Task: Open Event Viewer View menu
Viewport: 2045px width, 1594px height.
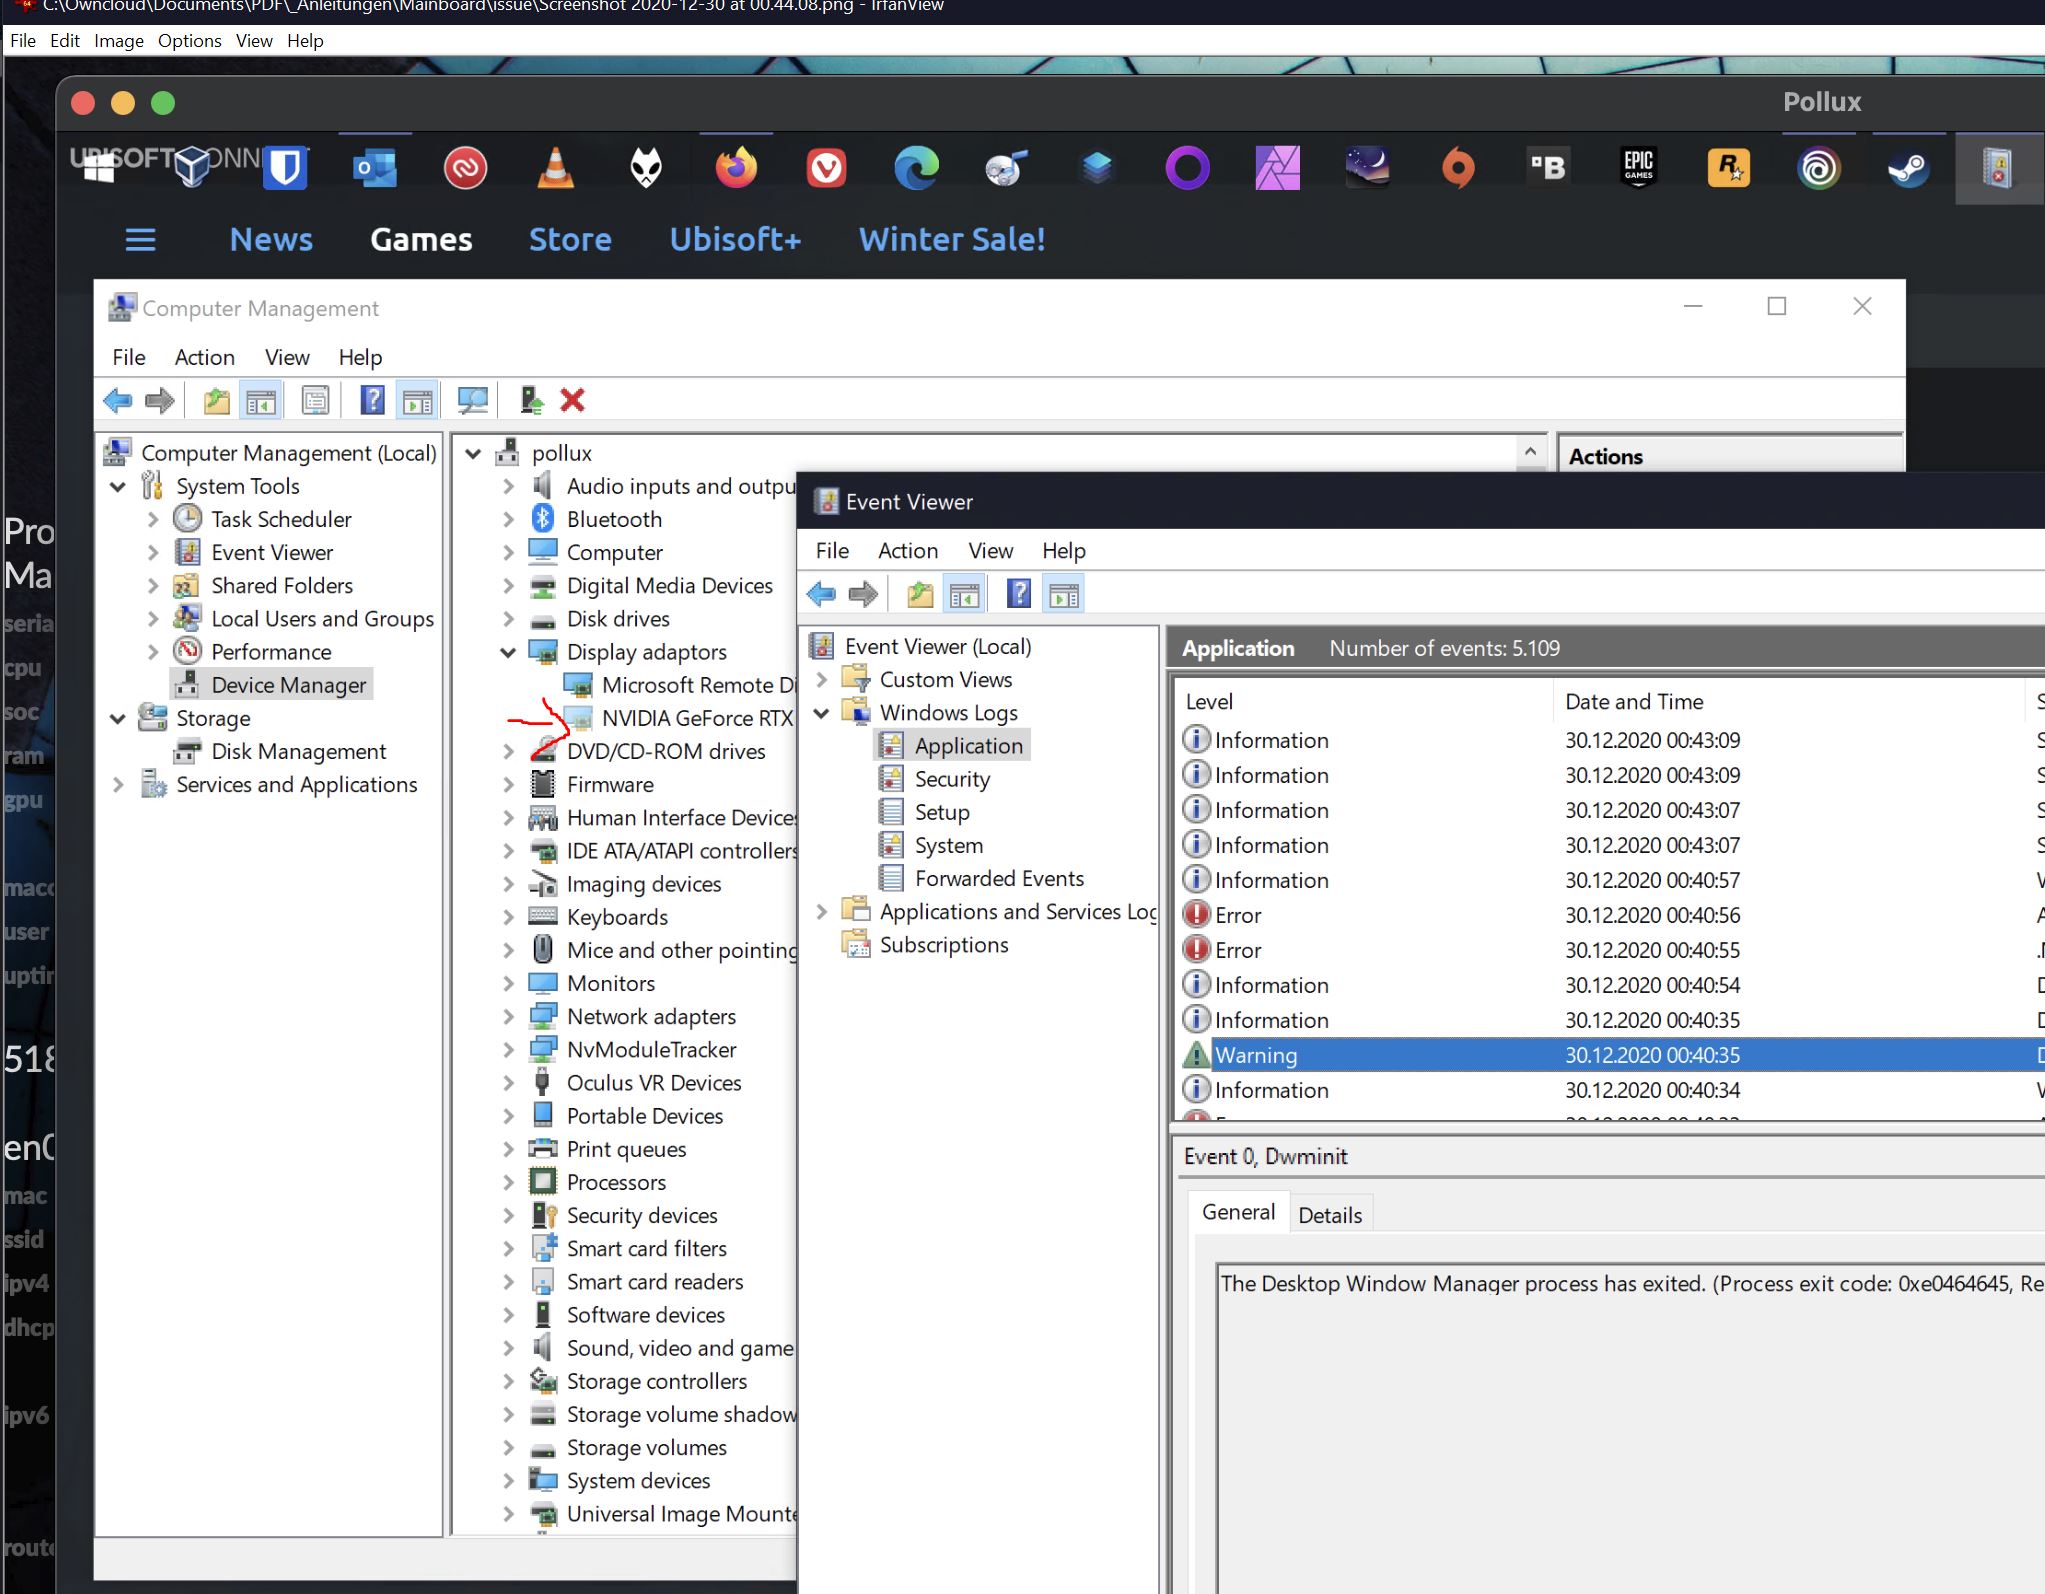Action: 990,551
